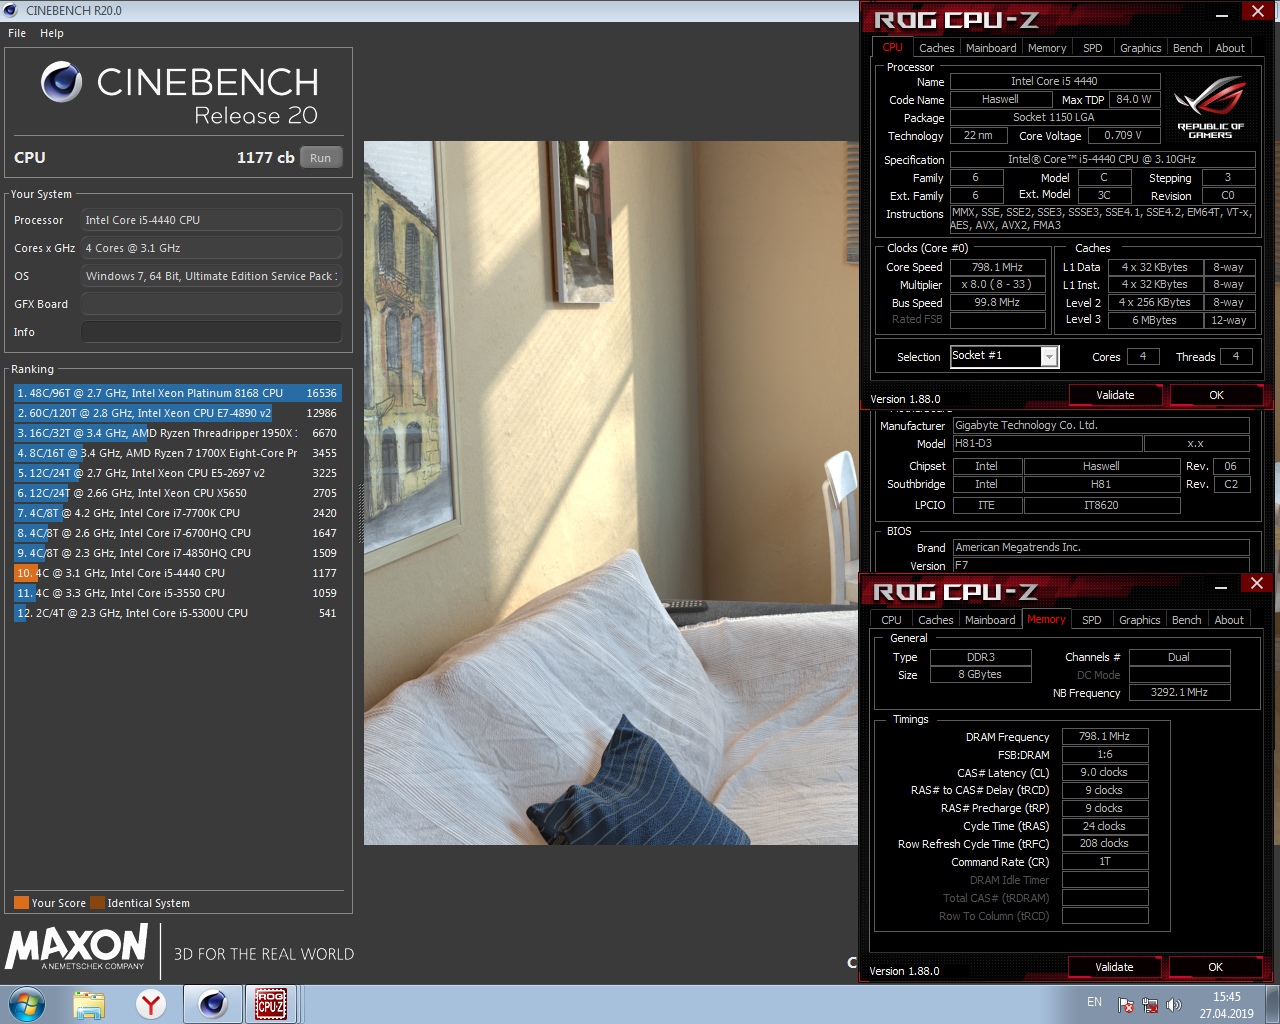This screenshot has width=1280, height=1024.
Task: Select ranking row Core i7-7700K
Action: coord(177,513)
